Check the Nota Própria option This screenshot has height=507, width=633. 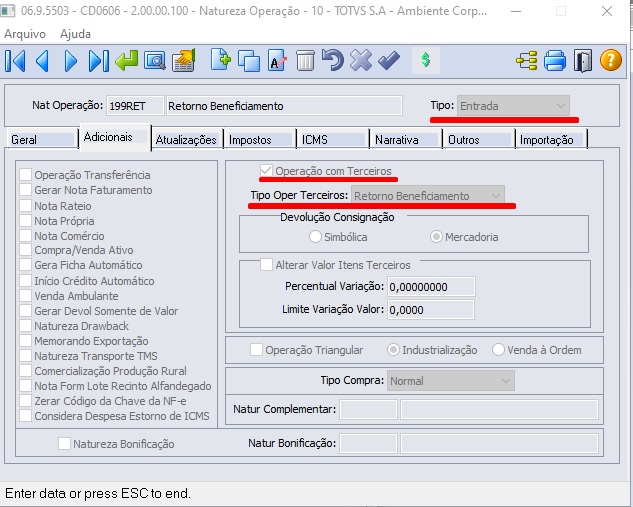pos(26,220)
